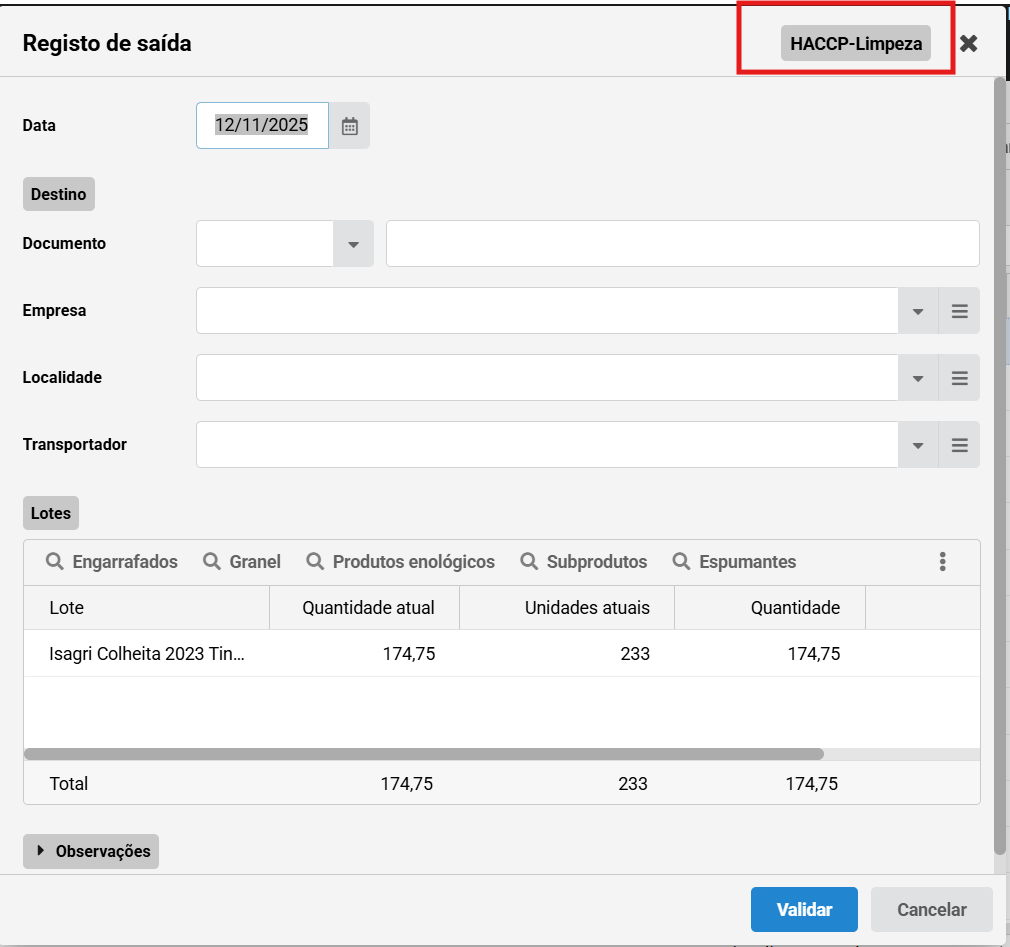Image resolution: width=1010 pixels, height=947 pixels.
Task: Search Subprodutos lots
Action: click(584, 562)
